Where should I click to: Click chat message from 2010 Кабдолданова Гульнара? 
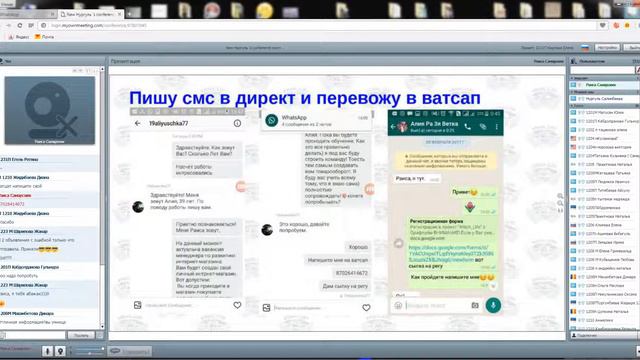pos(49,271)
